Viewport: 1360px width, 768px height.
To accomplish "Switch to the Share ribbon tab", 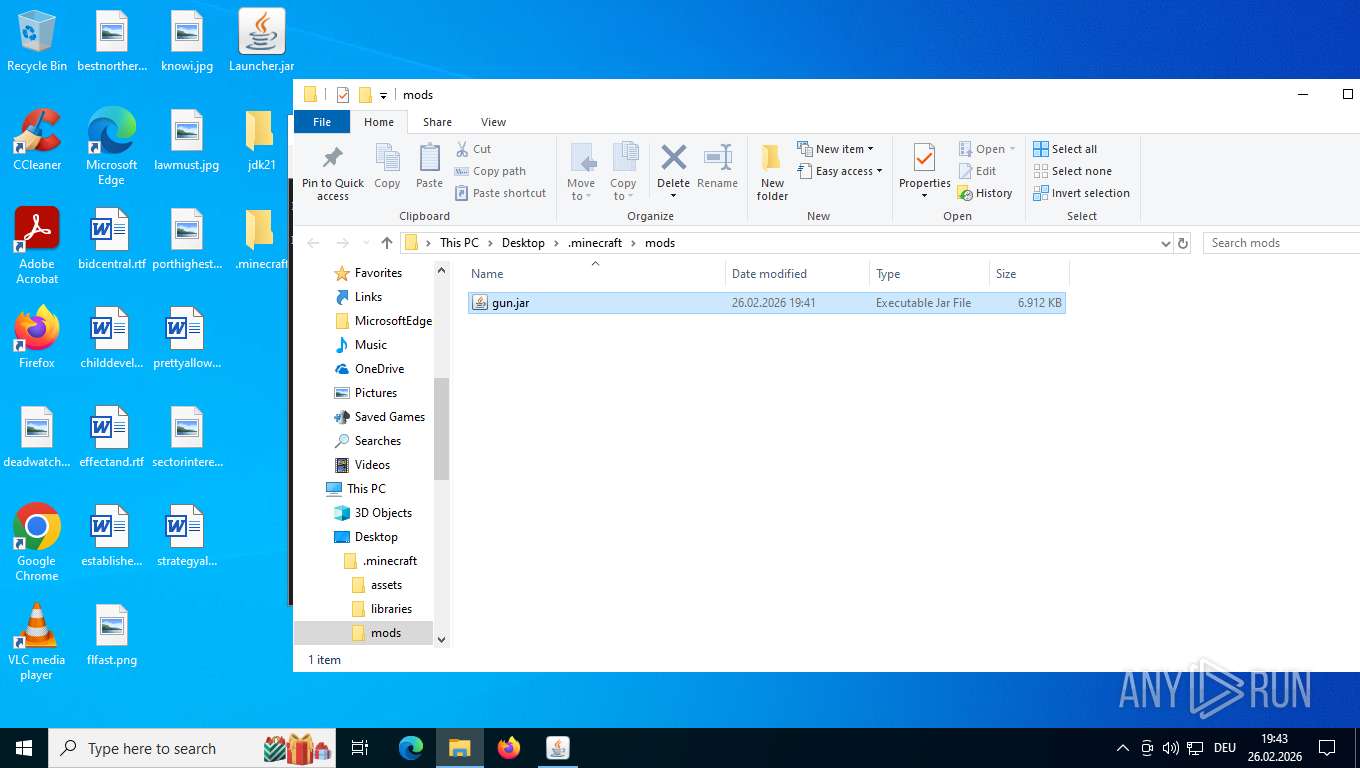I will [437, 122].
